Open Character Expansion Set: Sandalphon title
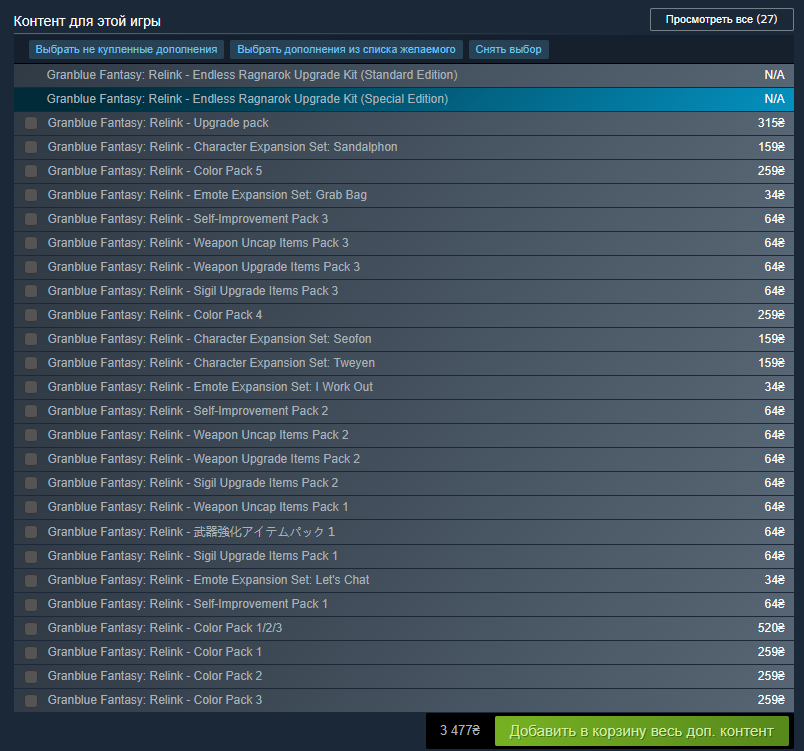The image size is (804, 751). pos(223,147)
